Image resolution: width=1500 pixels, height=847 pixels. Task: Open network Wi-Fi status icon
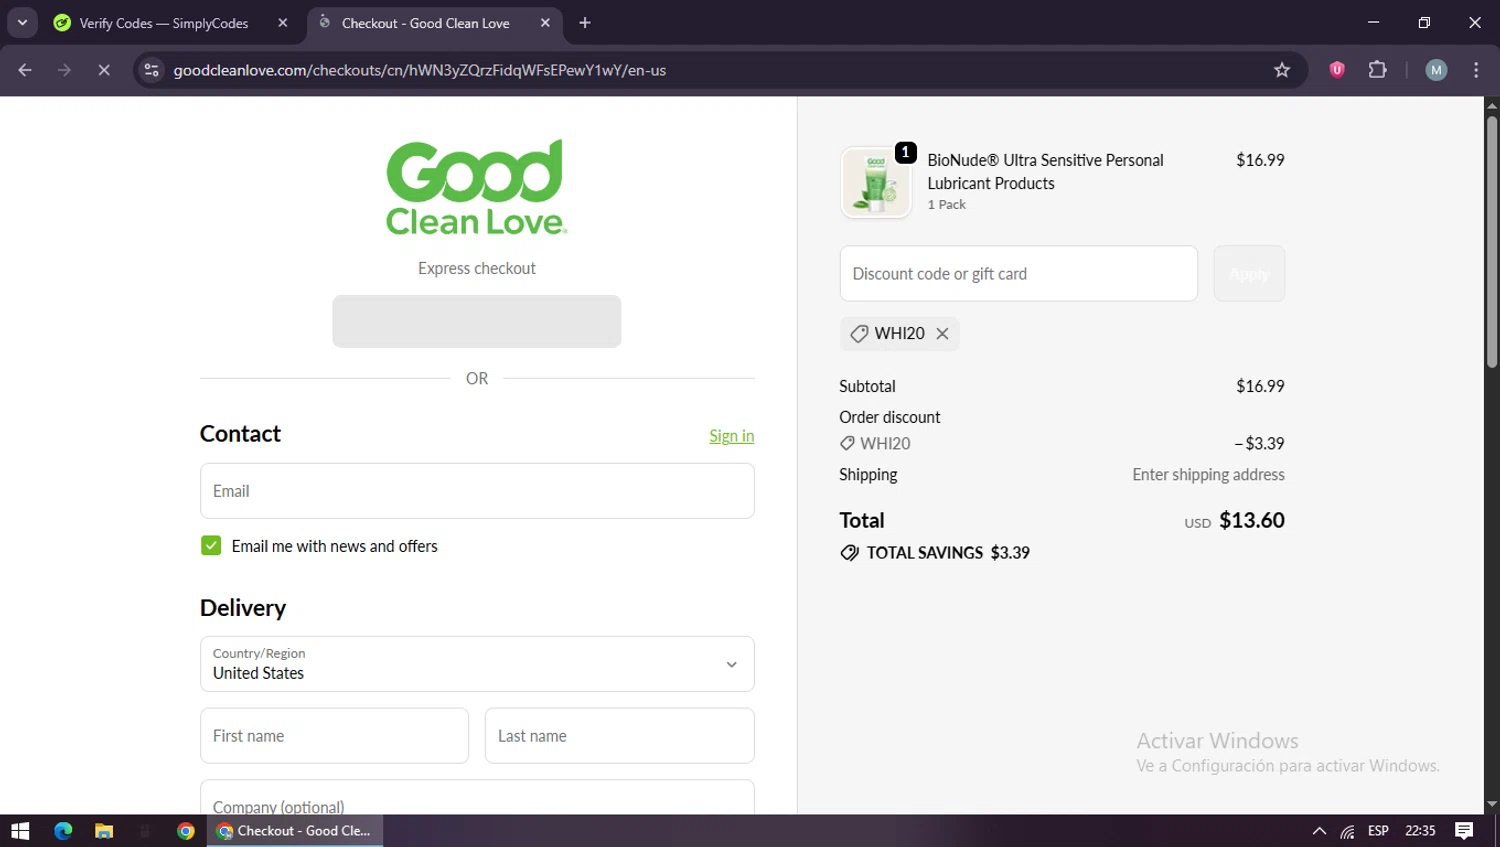pyautogui.click(x=1348, y=831)
